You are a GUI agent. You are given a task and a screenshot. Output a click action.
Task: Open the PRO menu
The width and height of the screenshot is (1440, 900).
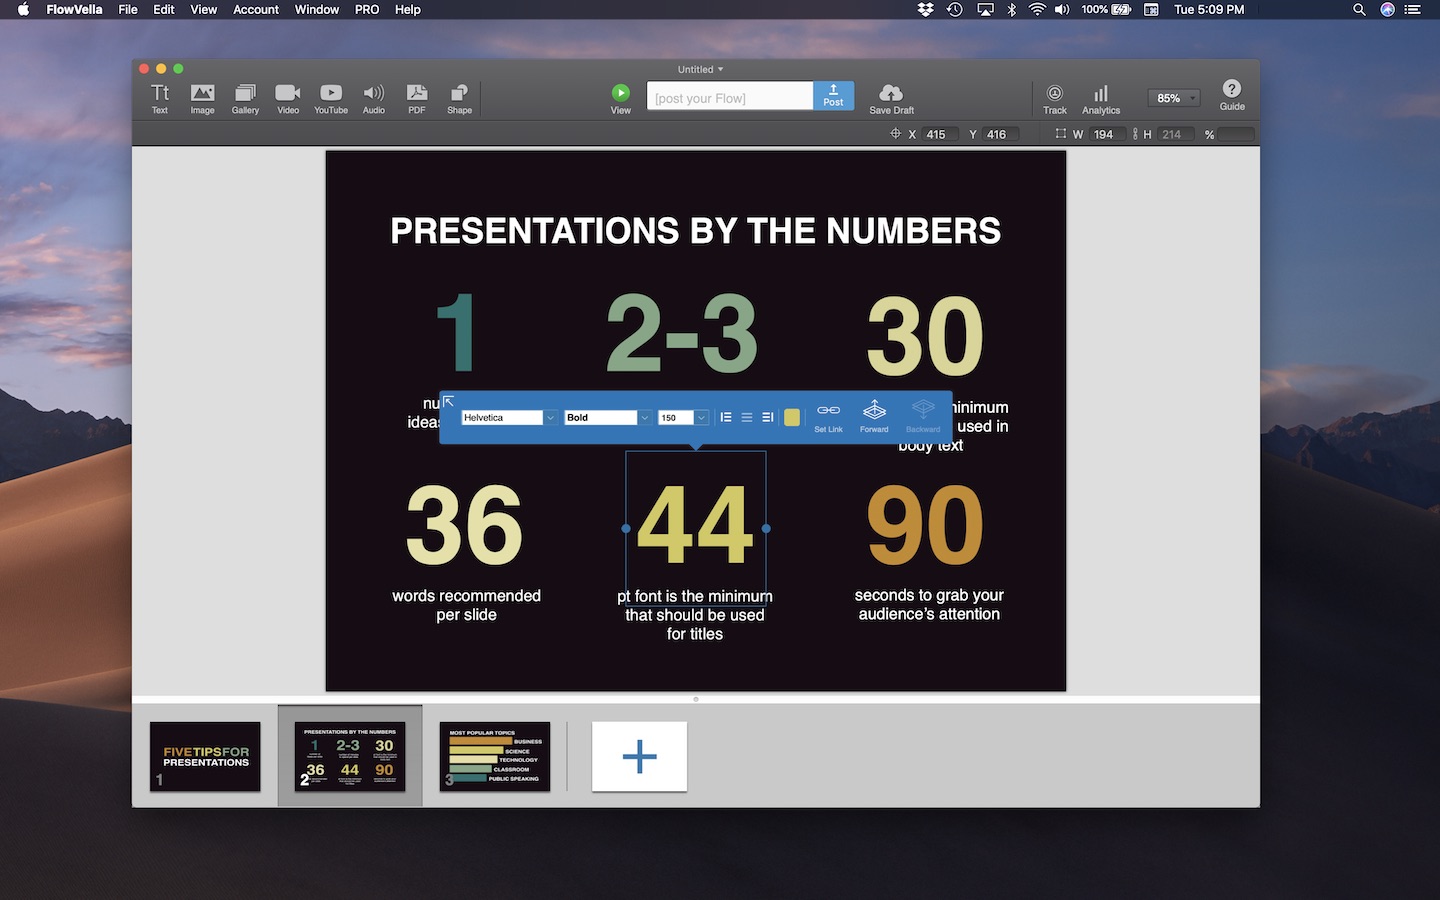367,9
